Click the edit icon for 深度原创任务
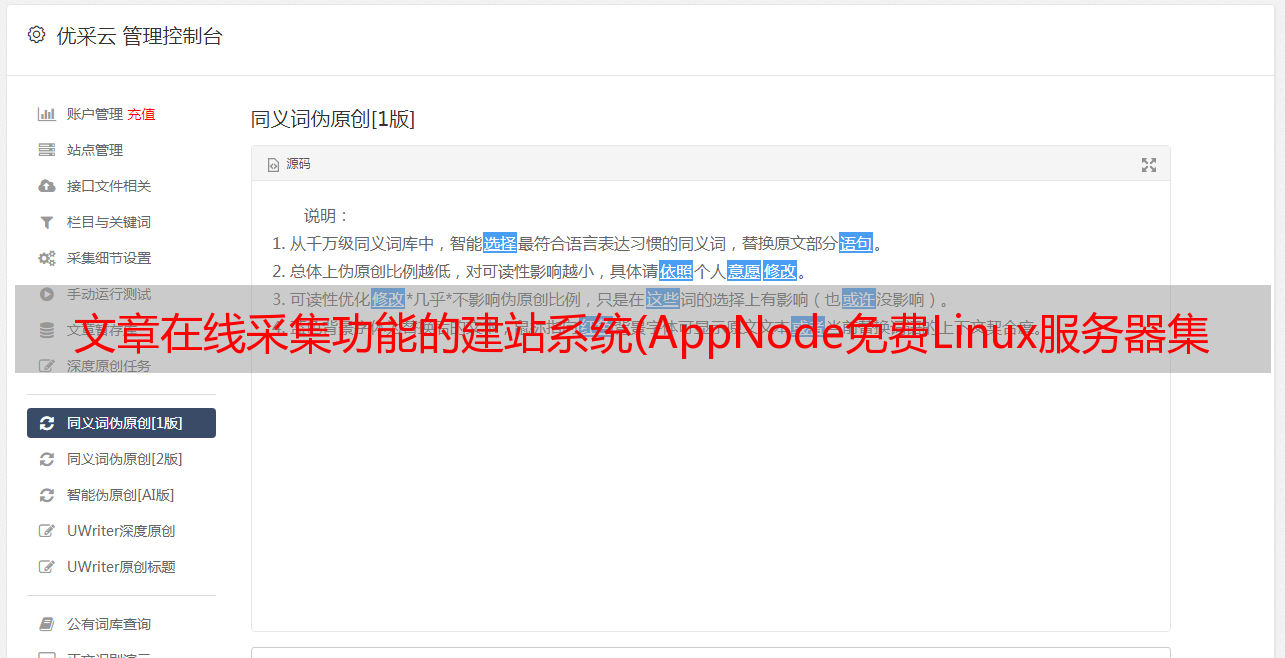The height and width of the screenshot is (658, 1285). point(46,366)
